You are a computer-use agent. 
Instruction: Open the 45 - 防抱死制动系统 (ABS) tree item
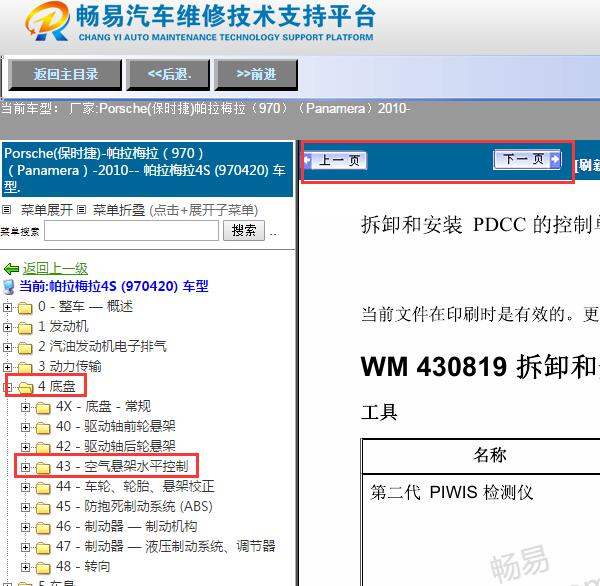pos(134,506)
